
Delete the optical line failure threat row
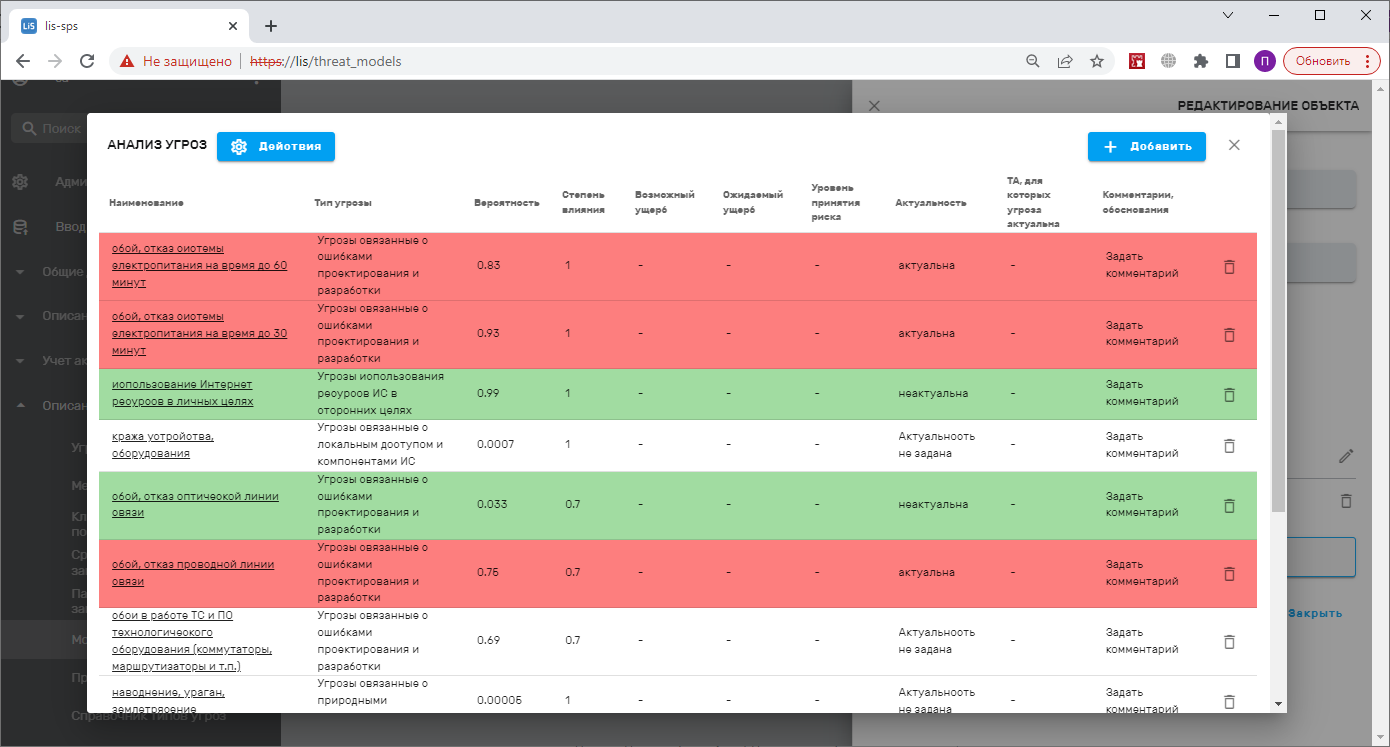click(x=1230, y=506)
